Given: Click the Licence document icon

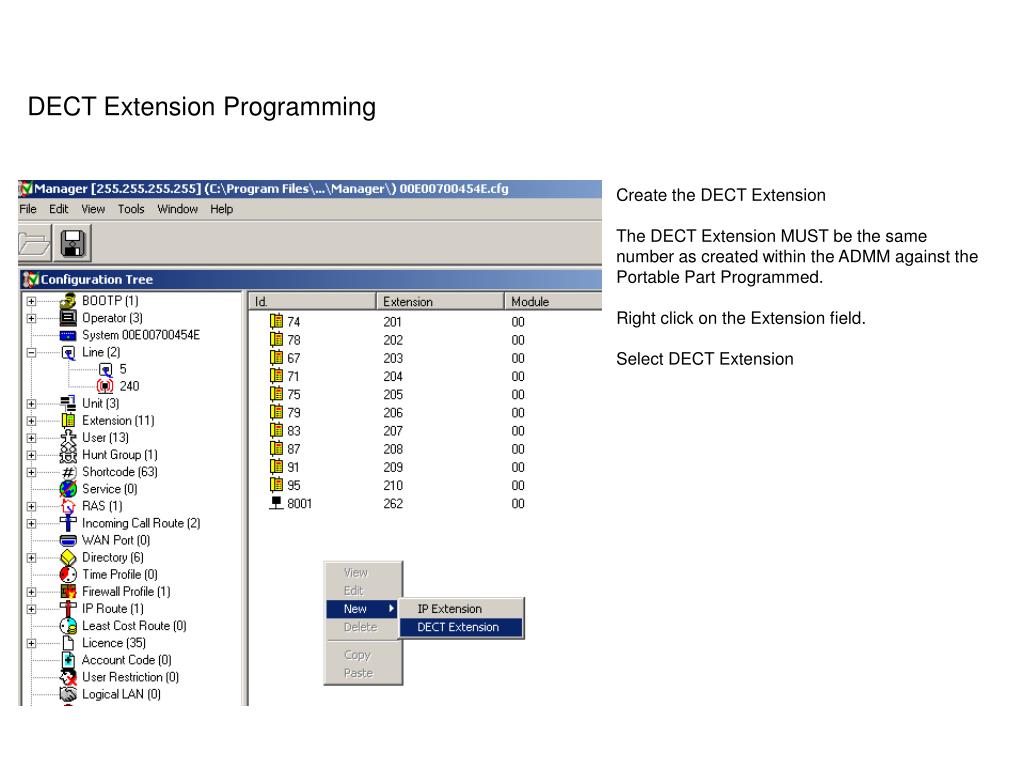Looking at the screenshot, I should tap(68, 643).
